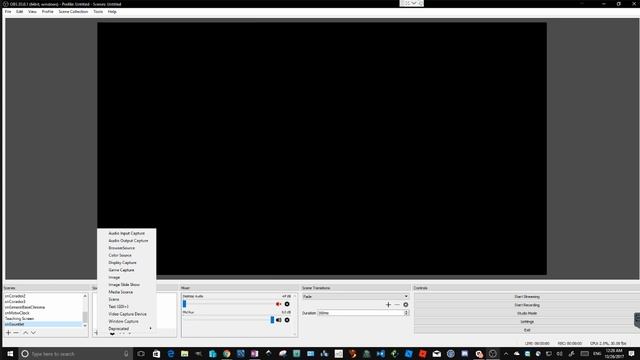Open Windows Start menu
Screen dimensions: 640x360
(10, 353)
